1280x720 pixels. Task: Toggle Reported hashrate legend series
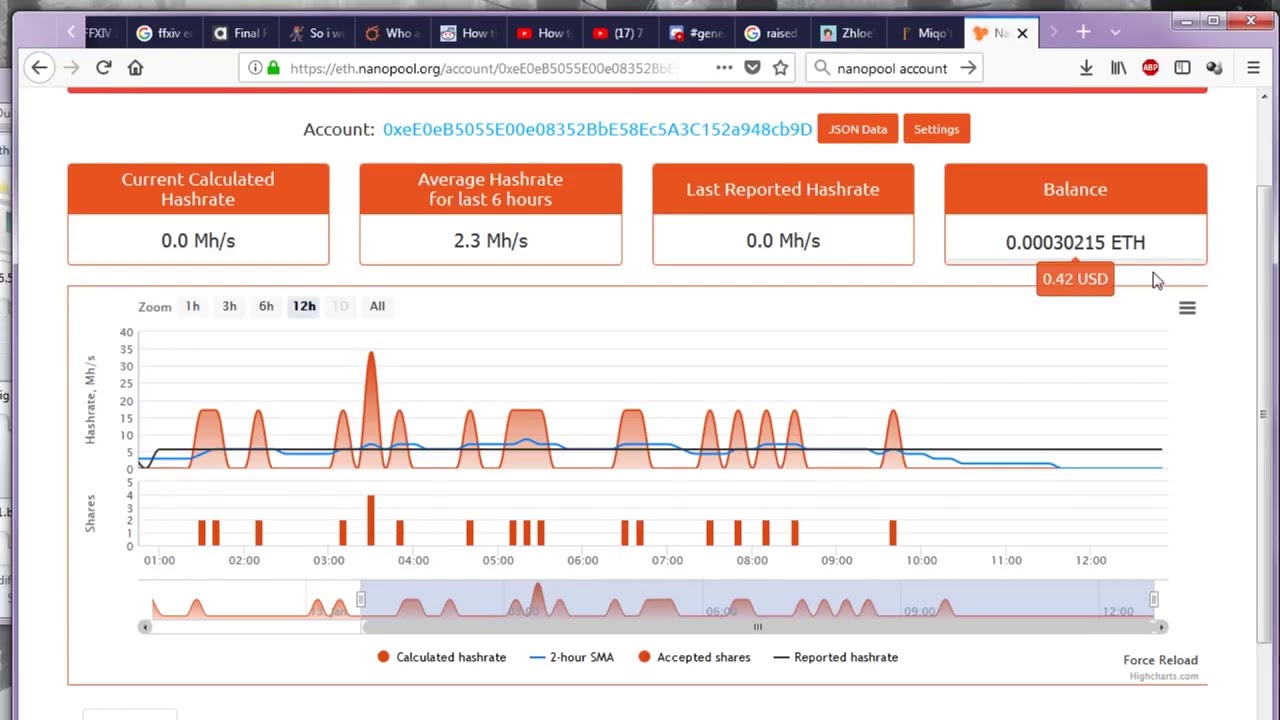pyautogui.click(x=836, y=657)
